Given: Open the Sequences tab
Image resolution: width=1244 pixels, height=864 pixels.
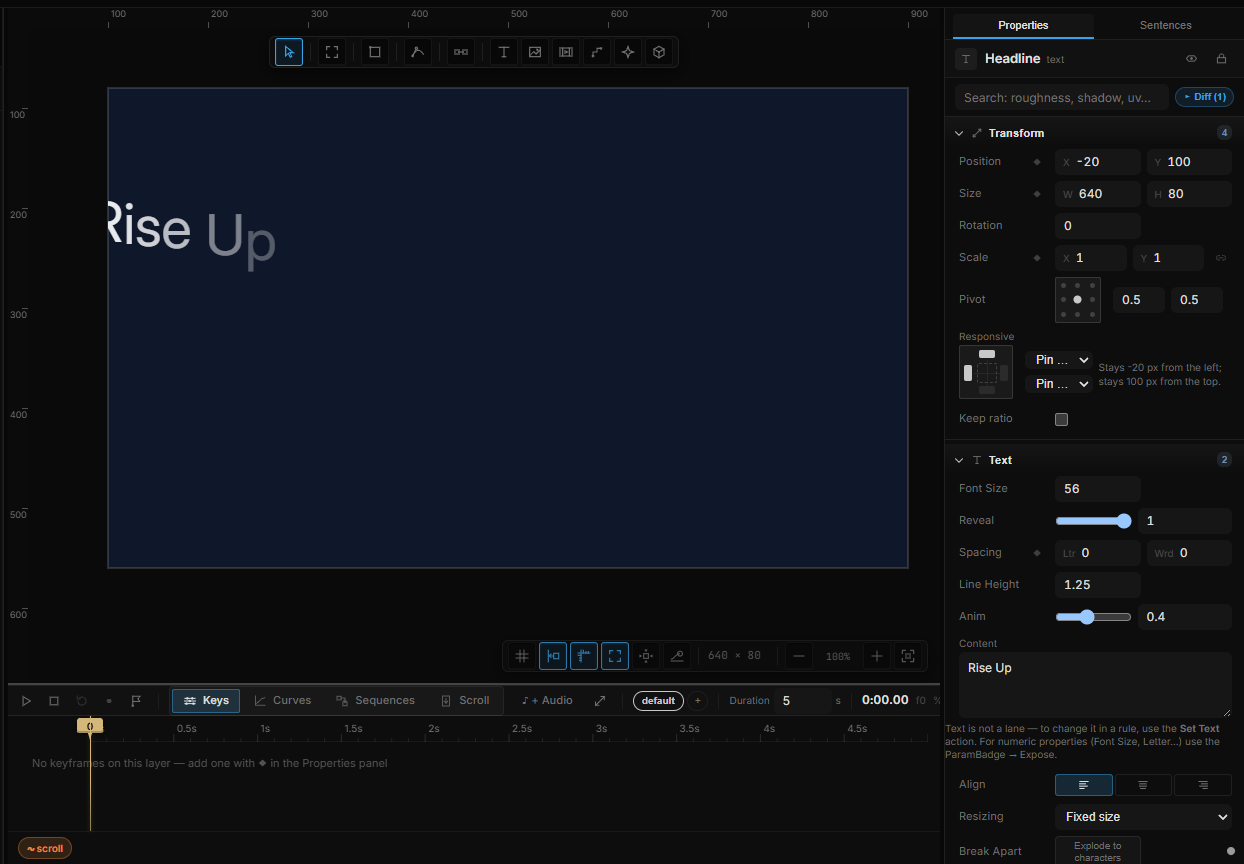Looking at the screenshot, I should click(375, 701).
